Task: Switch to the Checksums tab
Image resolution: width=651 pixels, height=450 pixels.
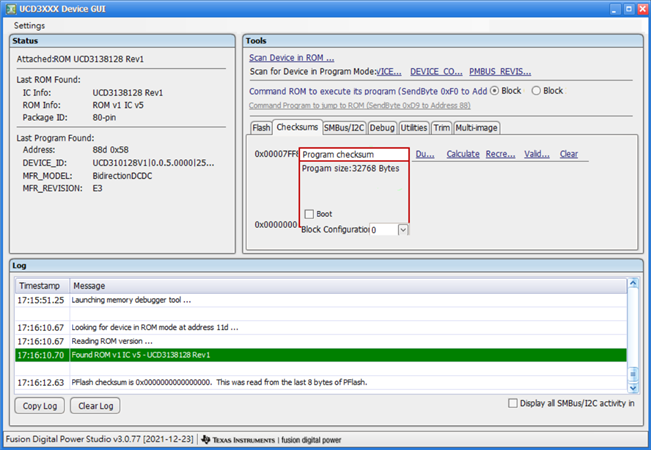Action: [297, 127]
